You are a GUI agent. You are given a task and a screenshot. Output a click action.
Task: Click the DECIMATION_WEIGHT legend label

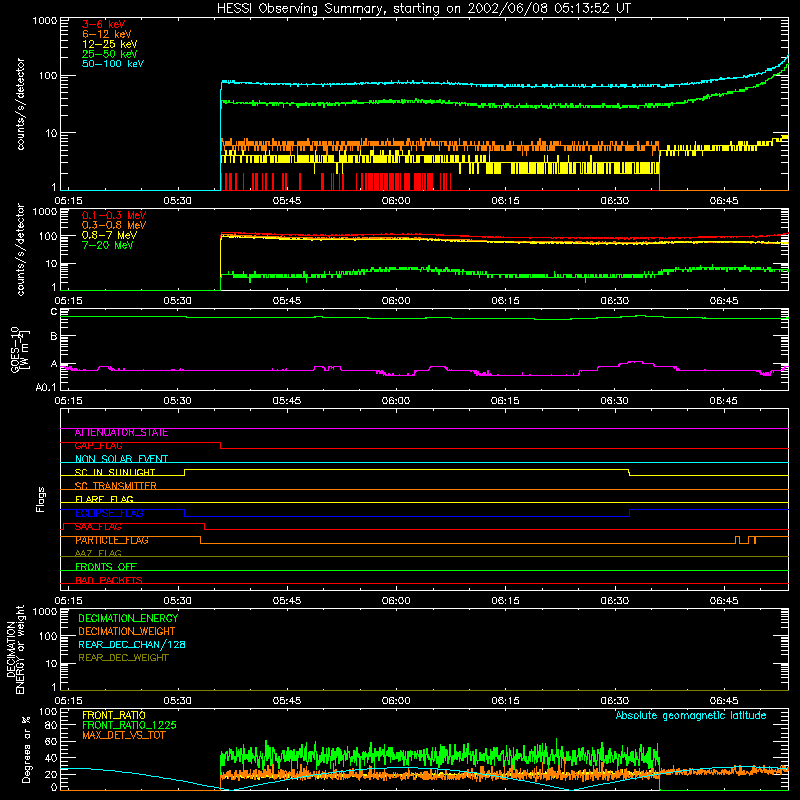pyautogui.click(x=127, y=631)
